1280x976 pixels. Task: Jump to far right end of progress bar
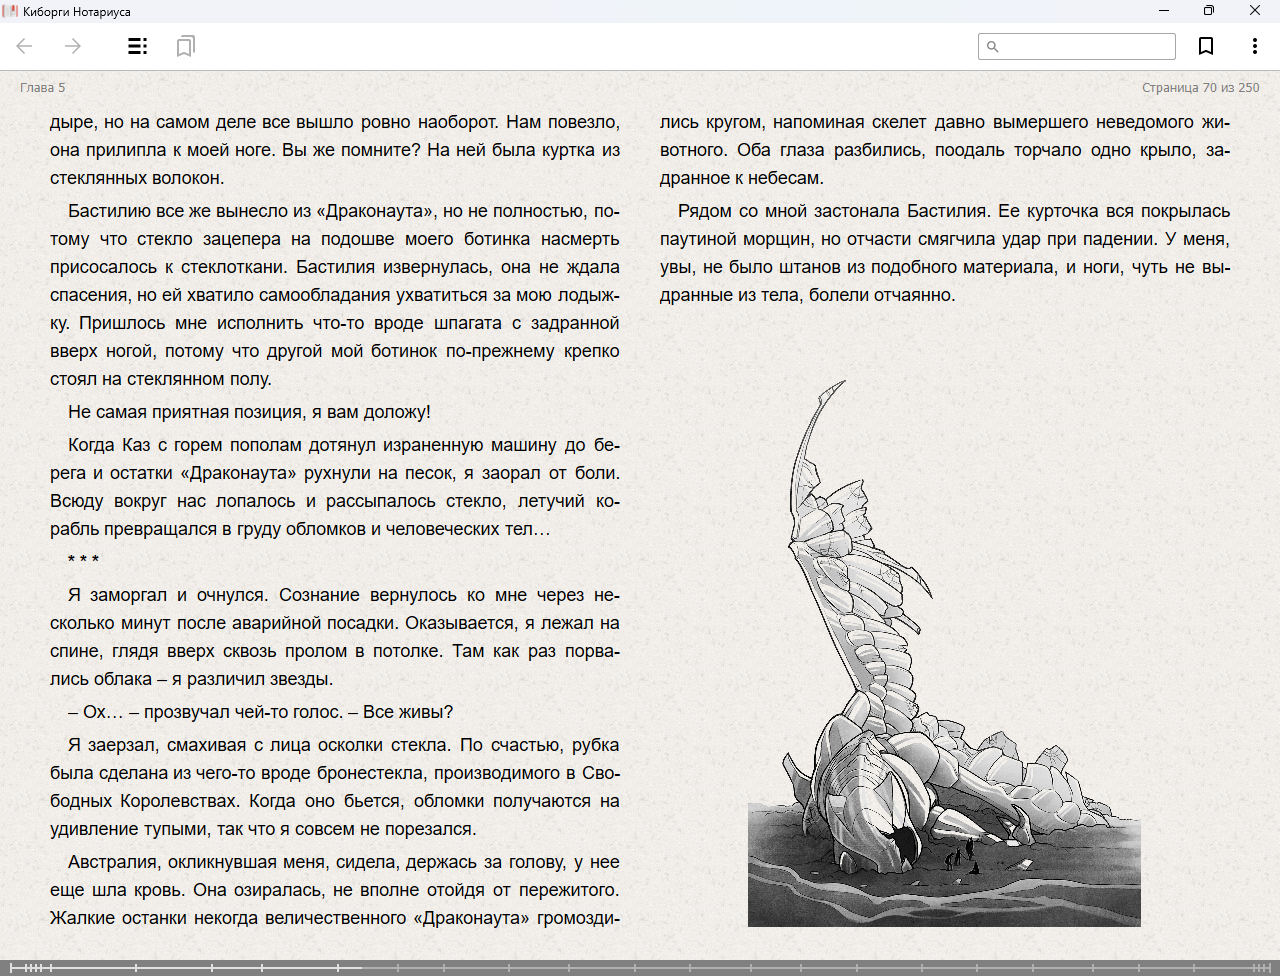(1270, 968)
